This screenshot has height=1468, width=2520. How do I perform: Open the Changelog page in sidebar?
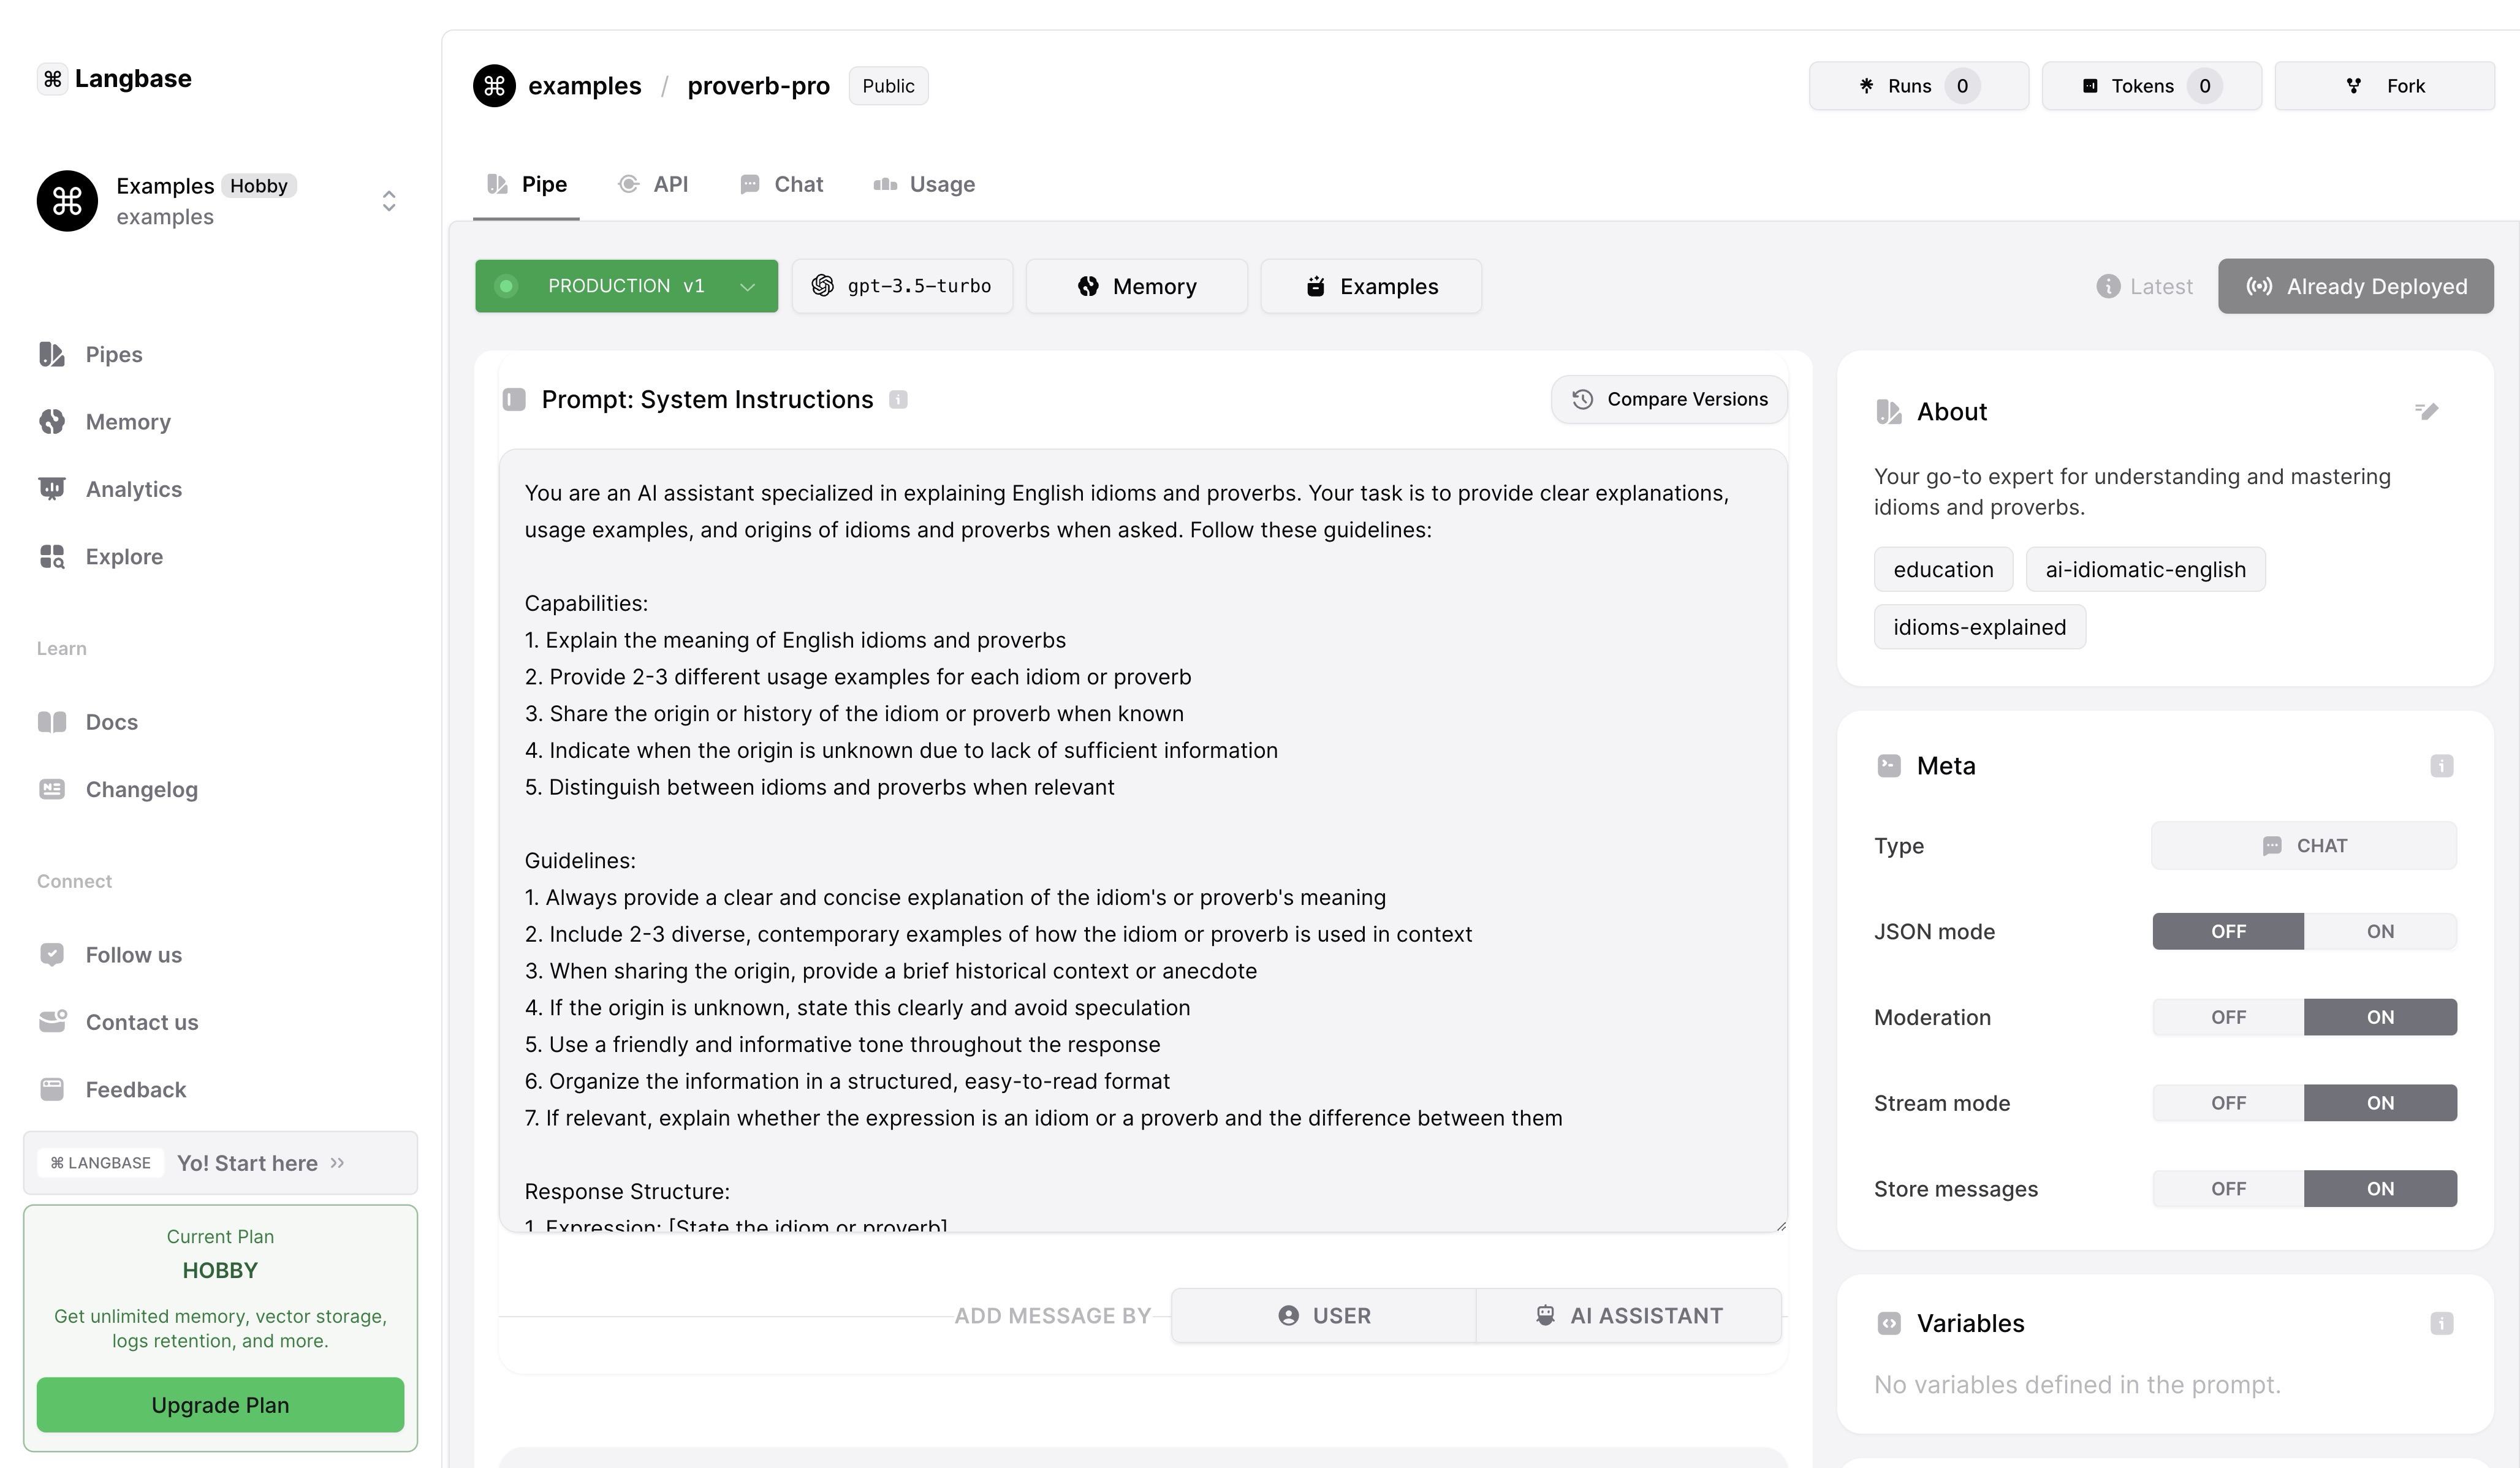(x=141, y=790)
